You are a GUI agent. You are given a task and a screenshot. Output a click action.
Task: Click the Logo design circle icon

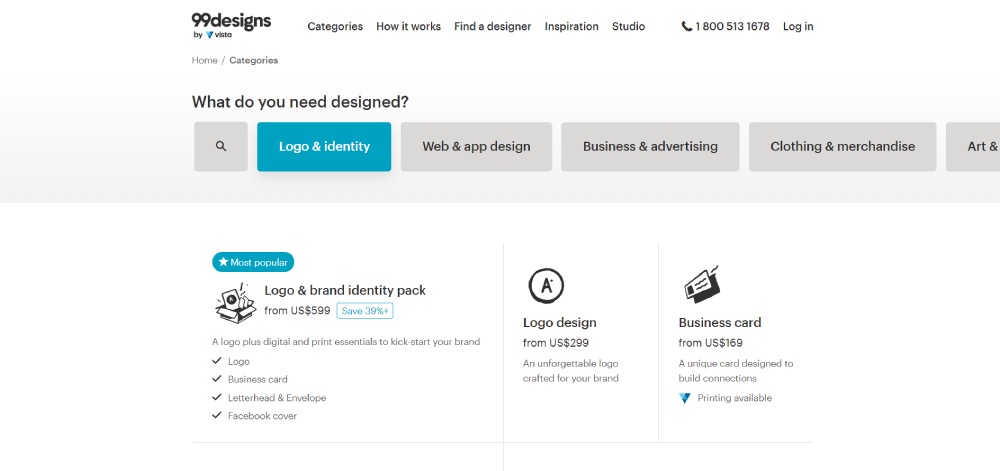point(545,286)
